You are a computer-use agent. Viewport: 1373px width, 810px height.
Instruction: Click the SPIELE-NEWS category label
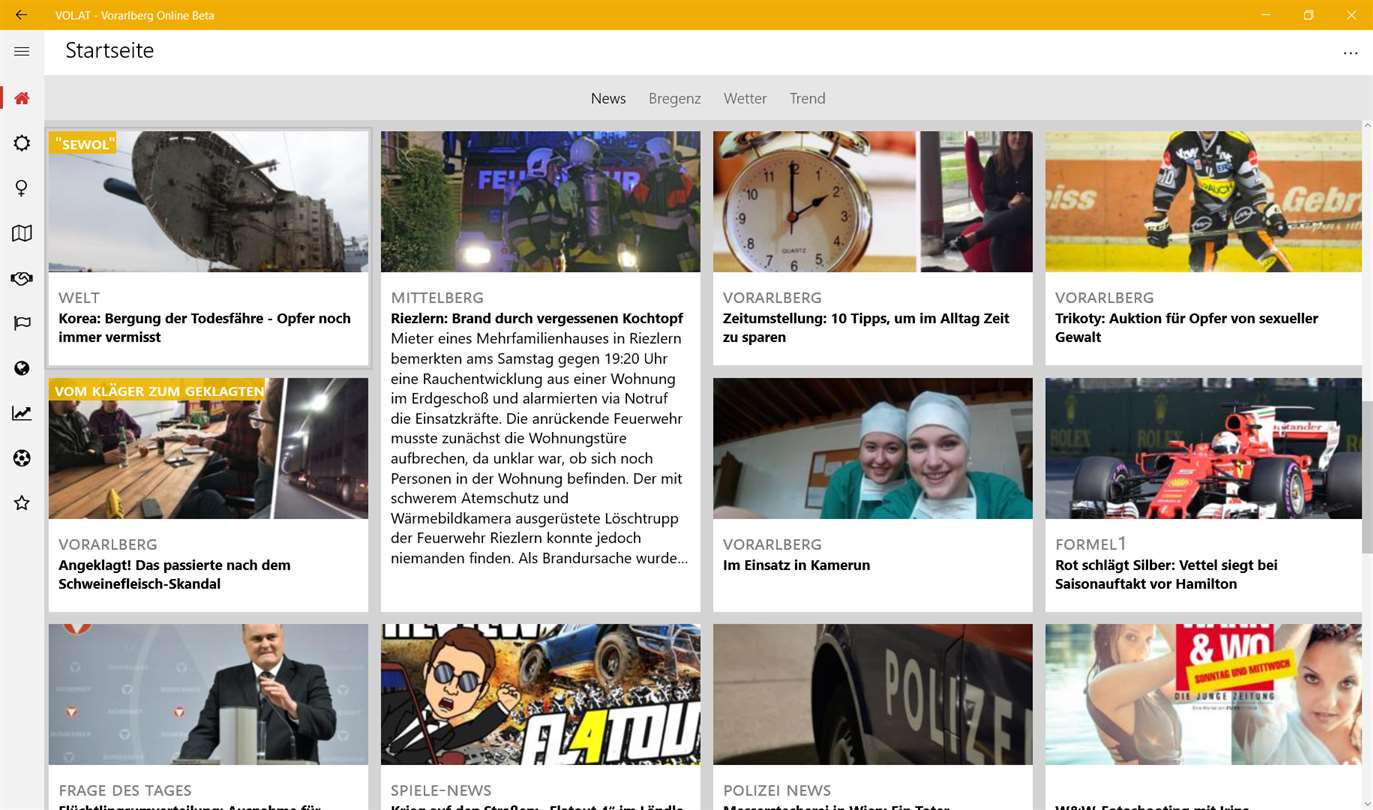coord(441,790)
